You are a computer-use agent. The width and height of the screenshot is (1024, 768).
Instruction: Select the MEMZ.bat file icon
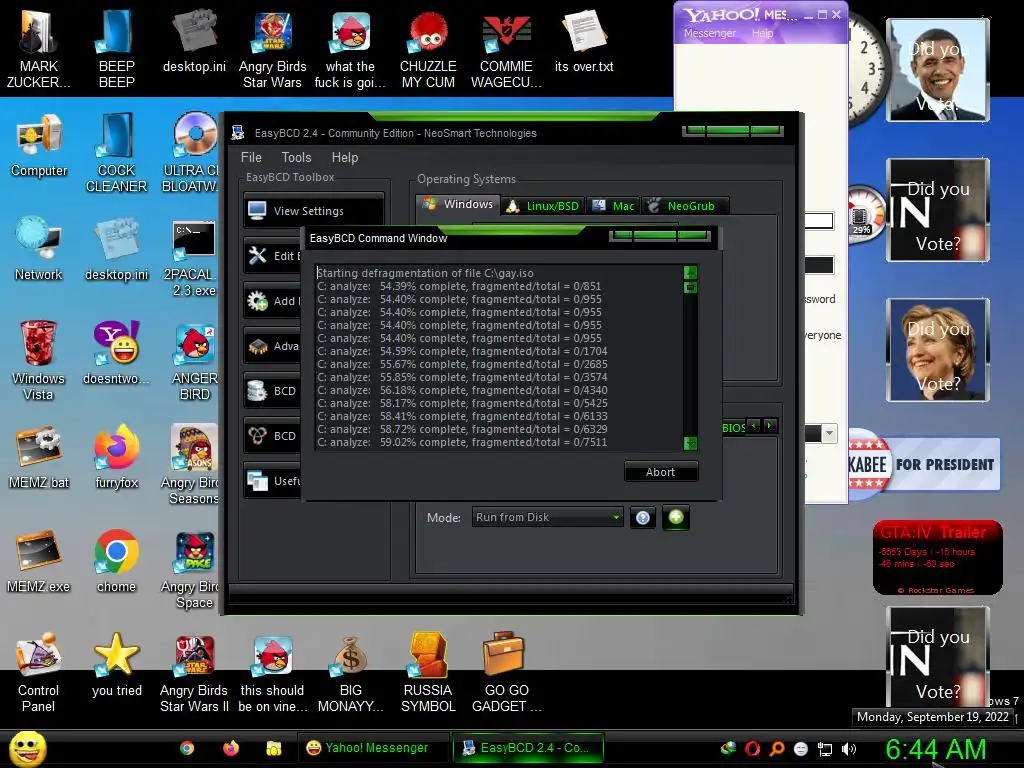coord(39,457)
